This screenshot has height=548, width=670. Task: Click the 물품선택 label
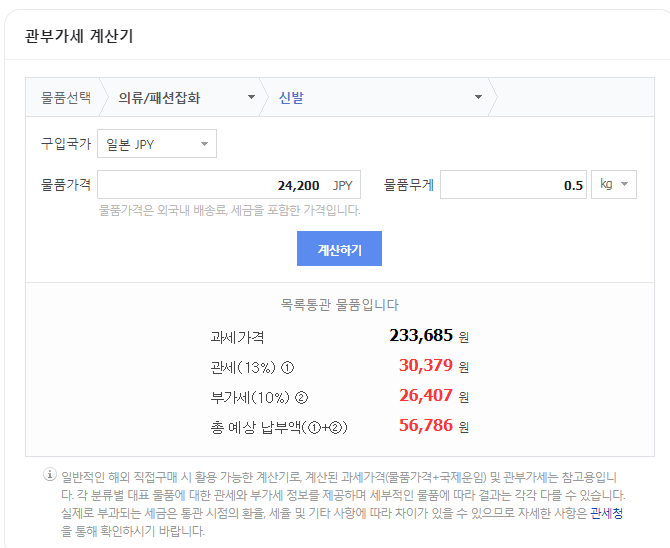click(x=66, y=97)
